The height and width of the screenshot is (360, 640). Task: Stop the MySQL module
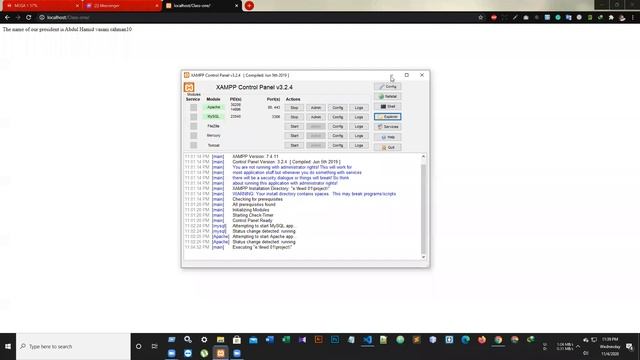tap(294, 117)
